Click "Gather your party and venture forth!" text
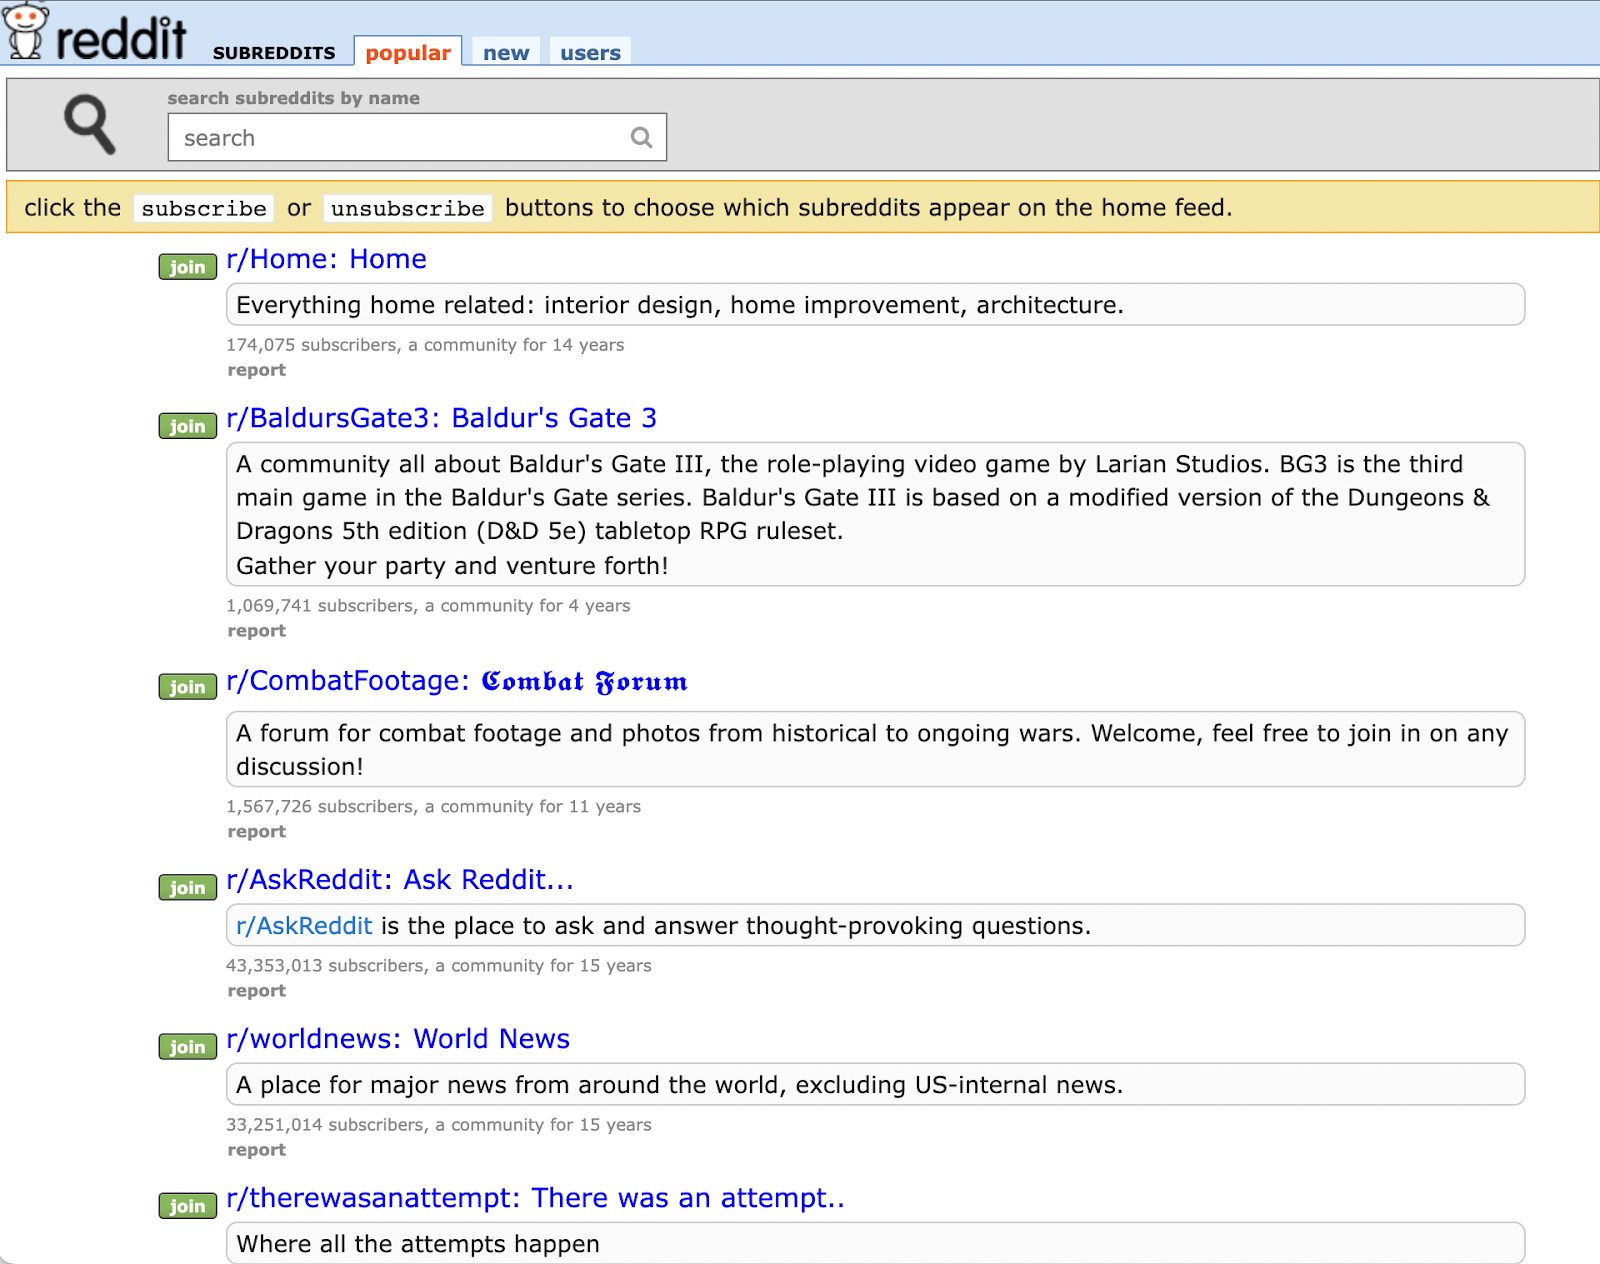 [452, 566]
